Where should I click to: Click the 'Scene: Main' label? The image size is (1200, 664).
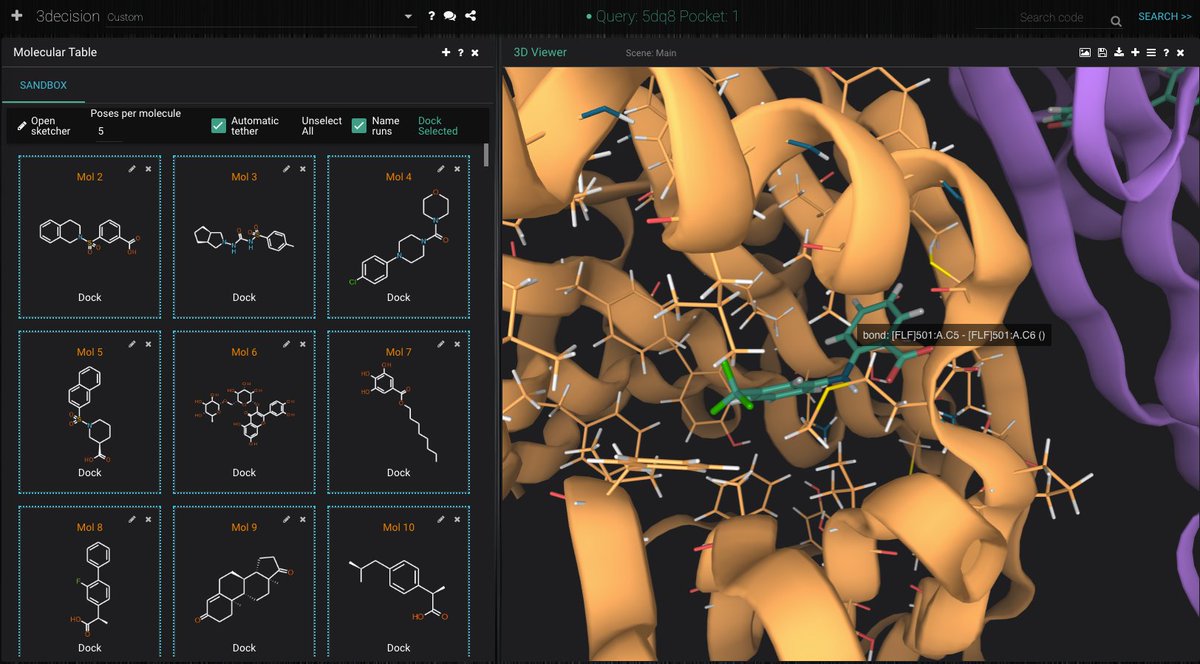coord(651,53)
